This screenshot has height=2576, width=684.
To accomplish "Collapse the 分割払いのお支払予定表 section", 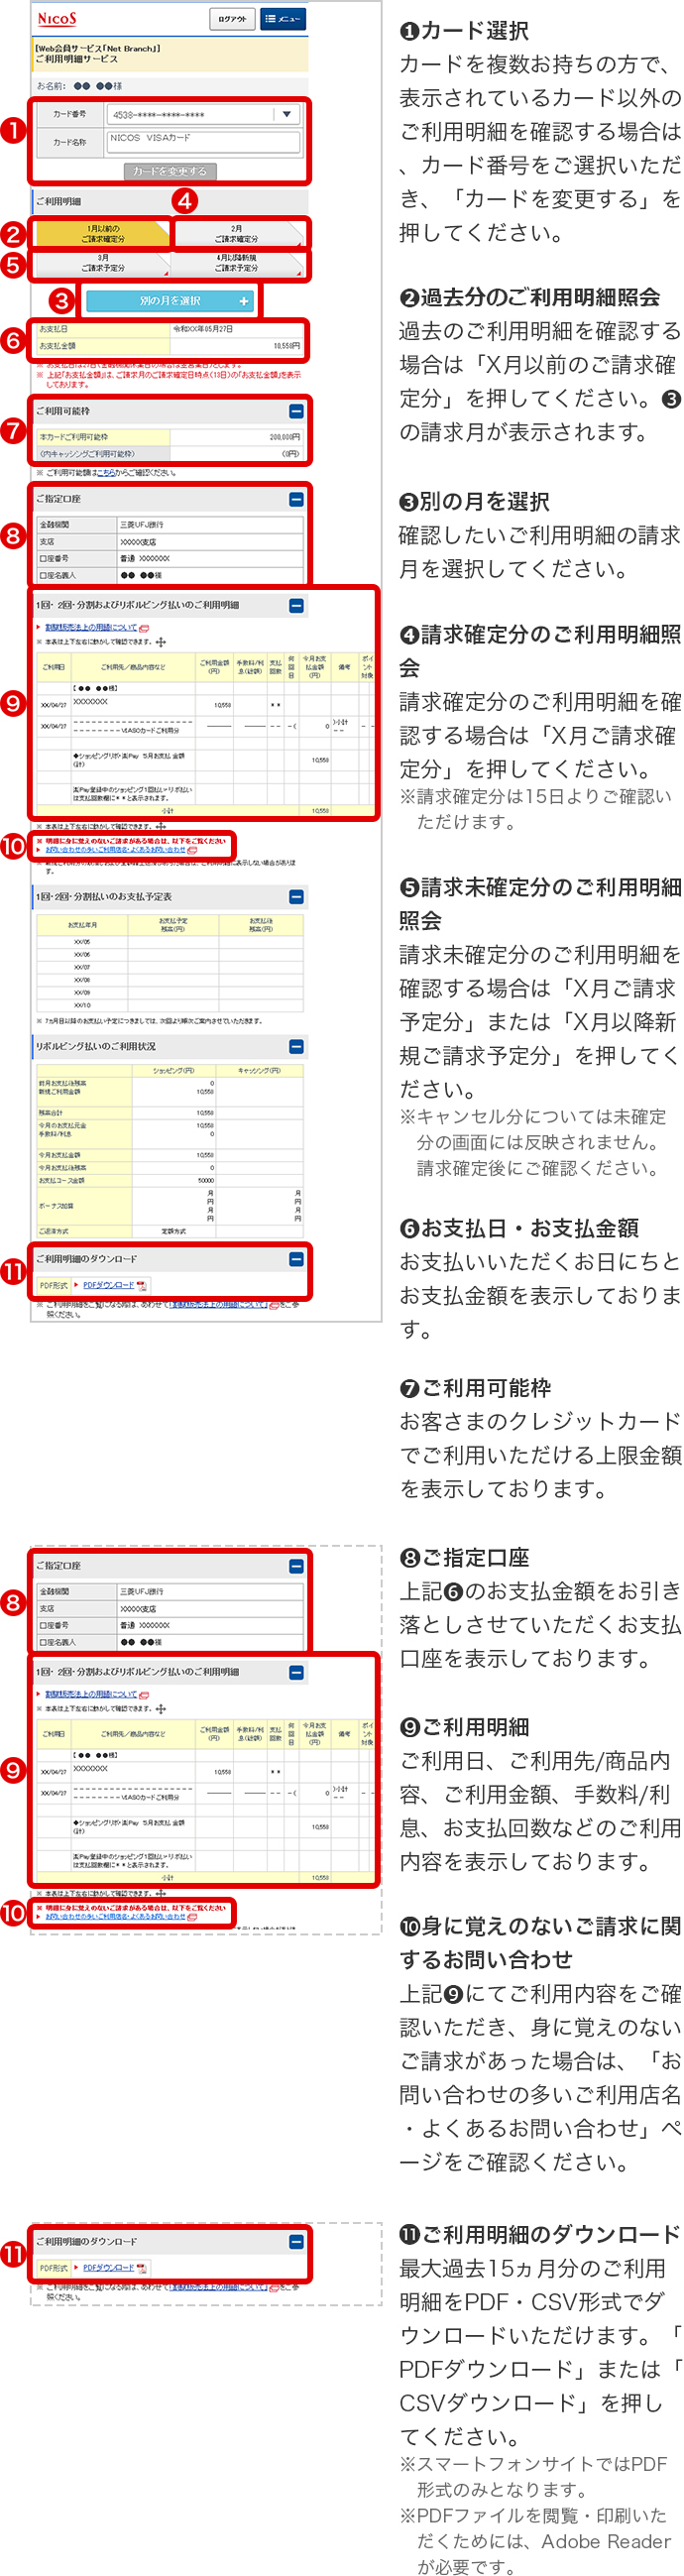I will 296,897.
